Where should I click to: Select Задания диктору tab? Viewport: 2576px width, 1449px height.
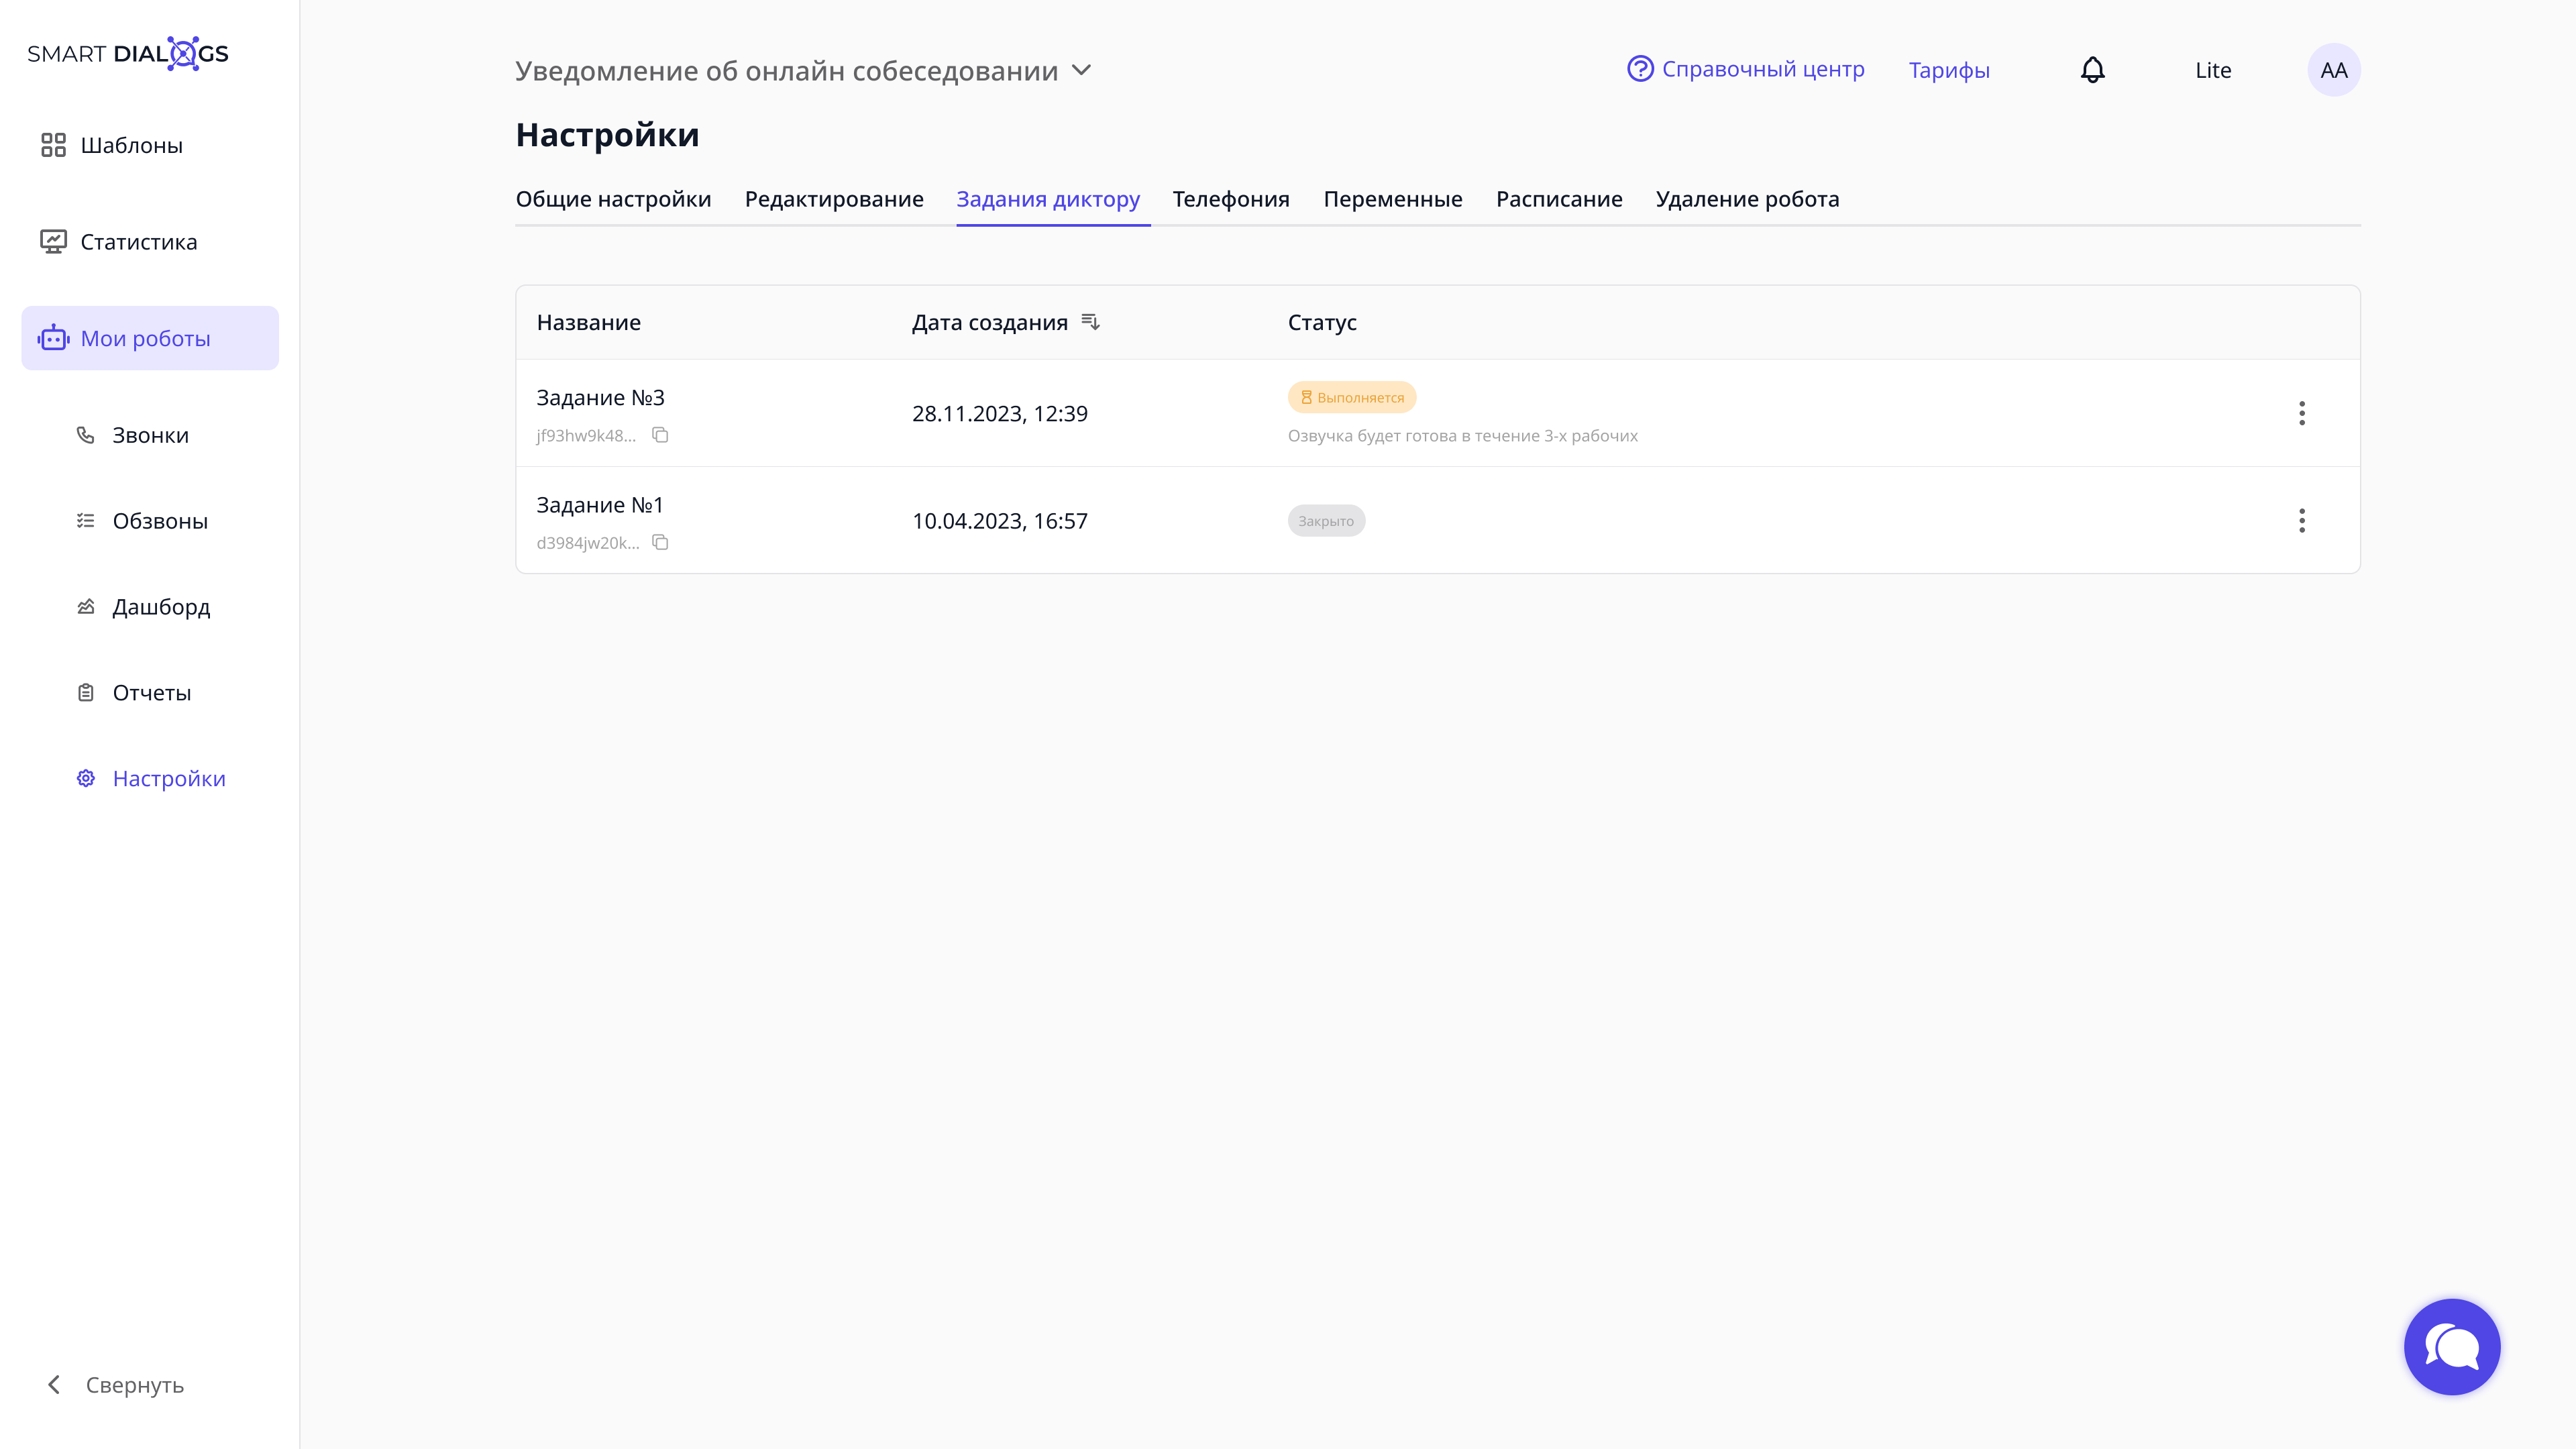click(1048, 199)
